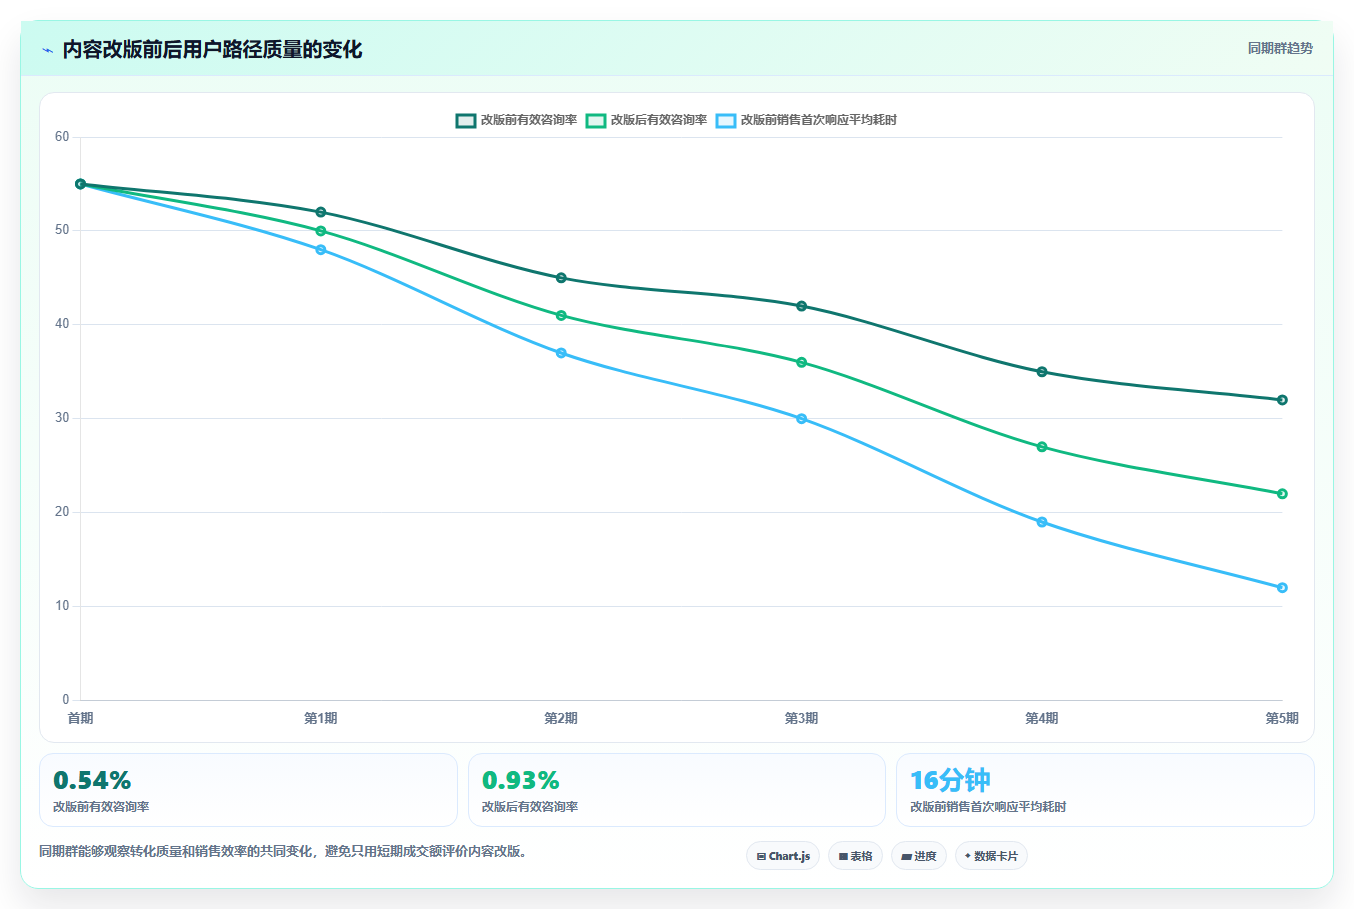Click the y-axis label 20
1354x909 pixels.
(62, 512)
